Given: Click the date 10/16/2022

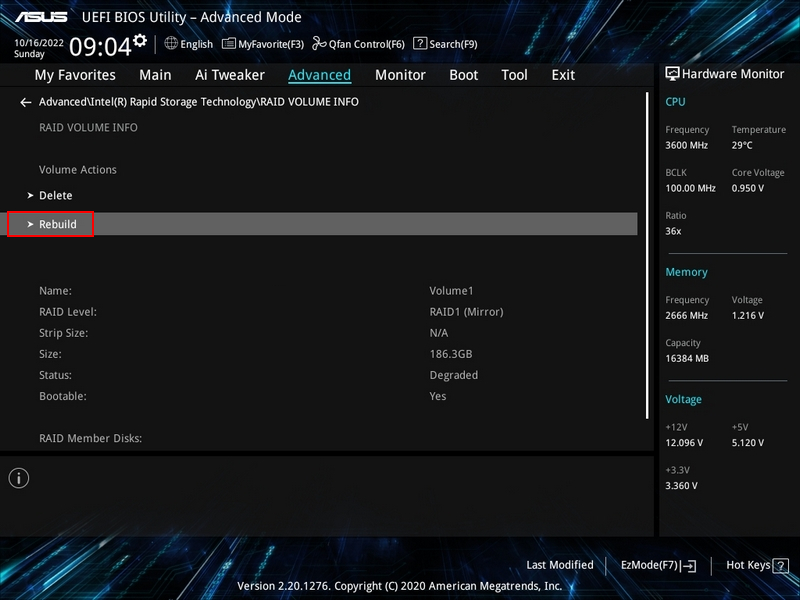Looking at the screenshot, I should 39,43.
